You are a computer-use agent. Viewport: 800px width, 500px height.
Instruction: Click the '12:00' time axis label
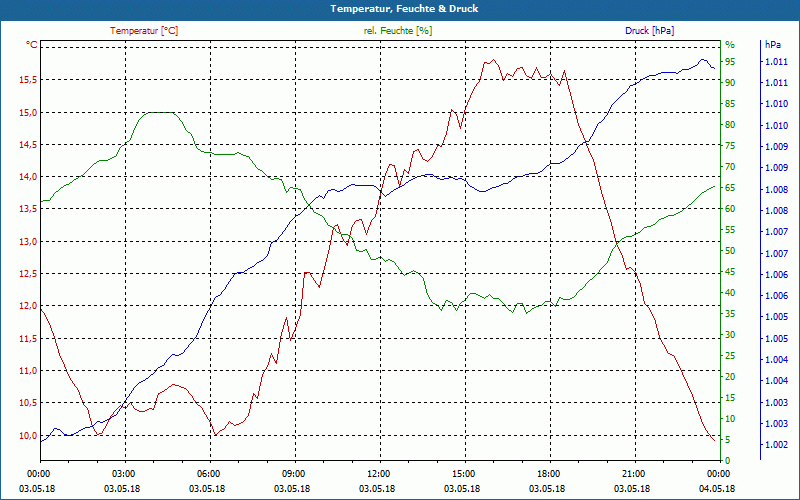coord(378,473)
